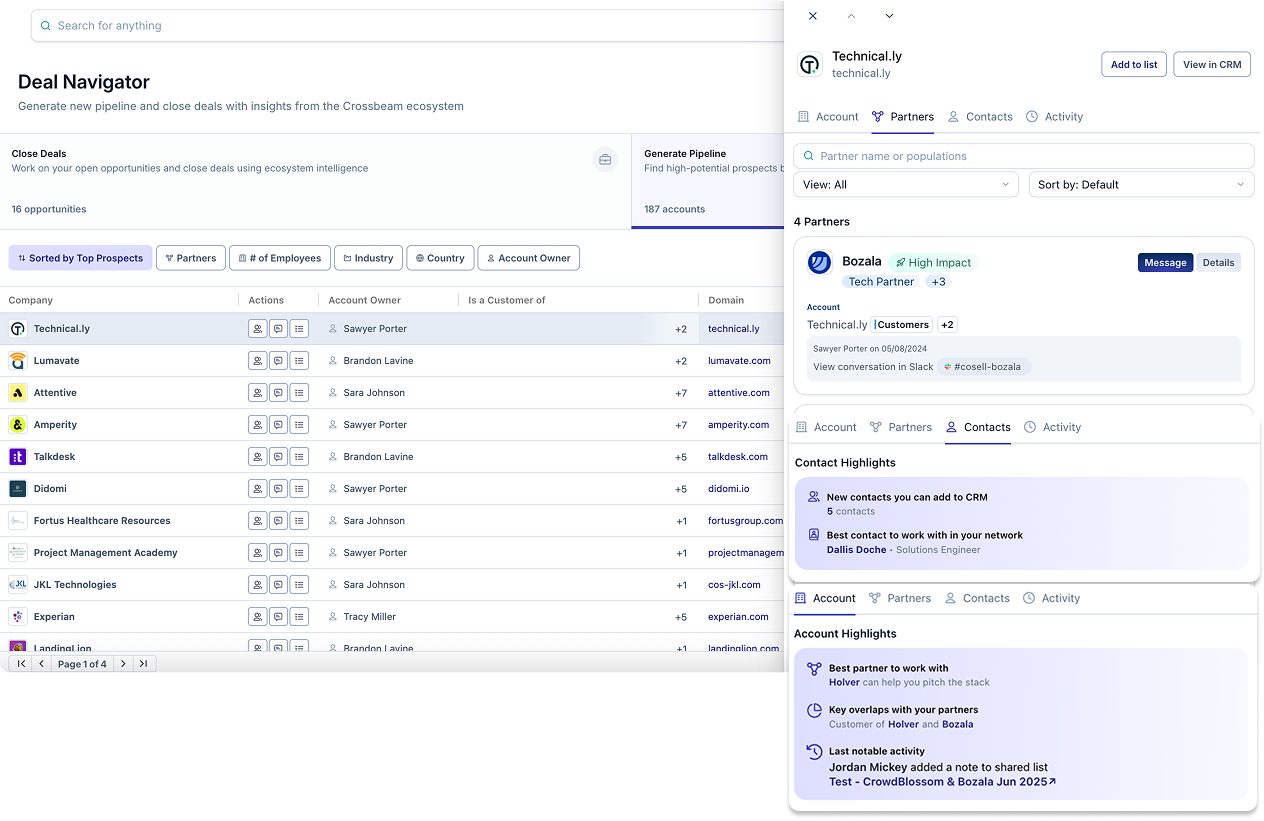Open the Partners filter

191,258
